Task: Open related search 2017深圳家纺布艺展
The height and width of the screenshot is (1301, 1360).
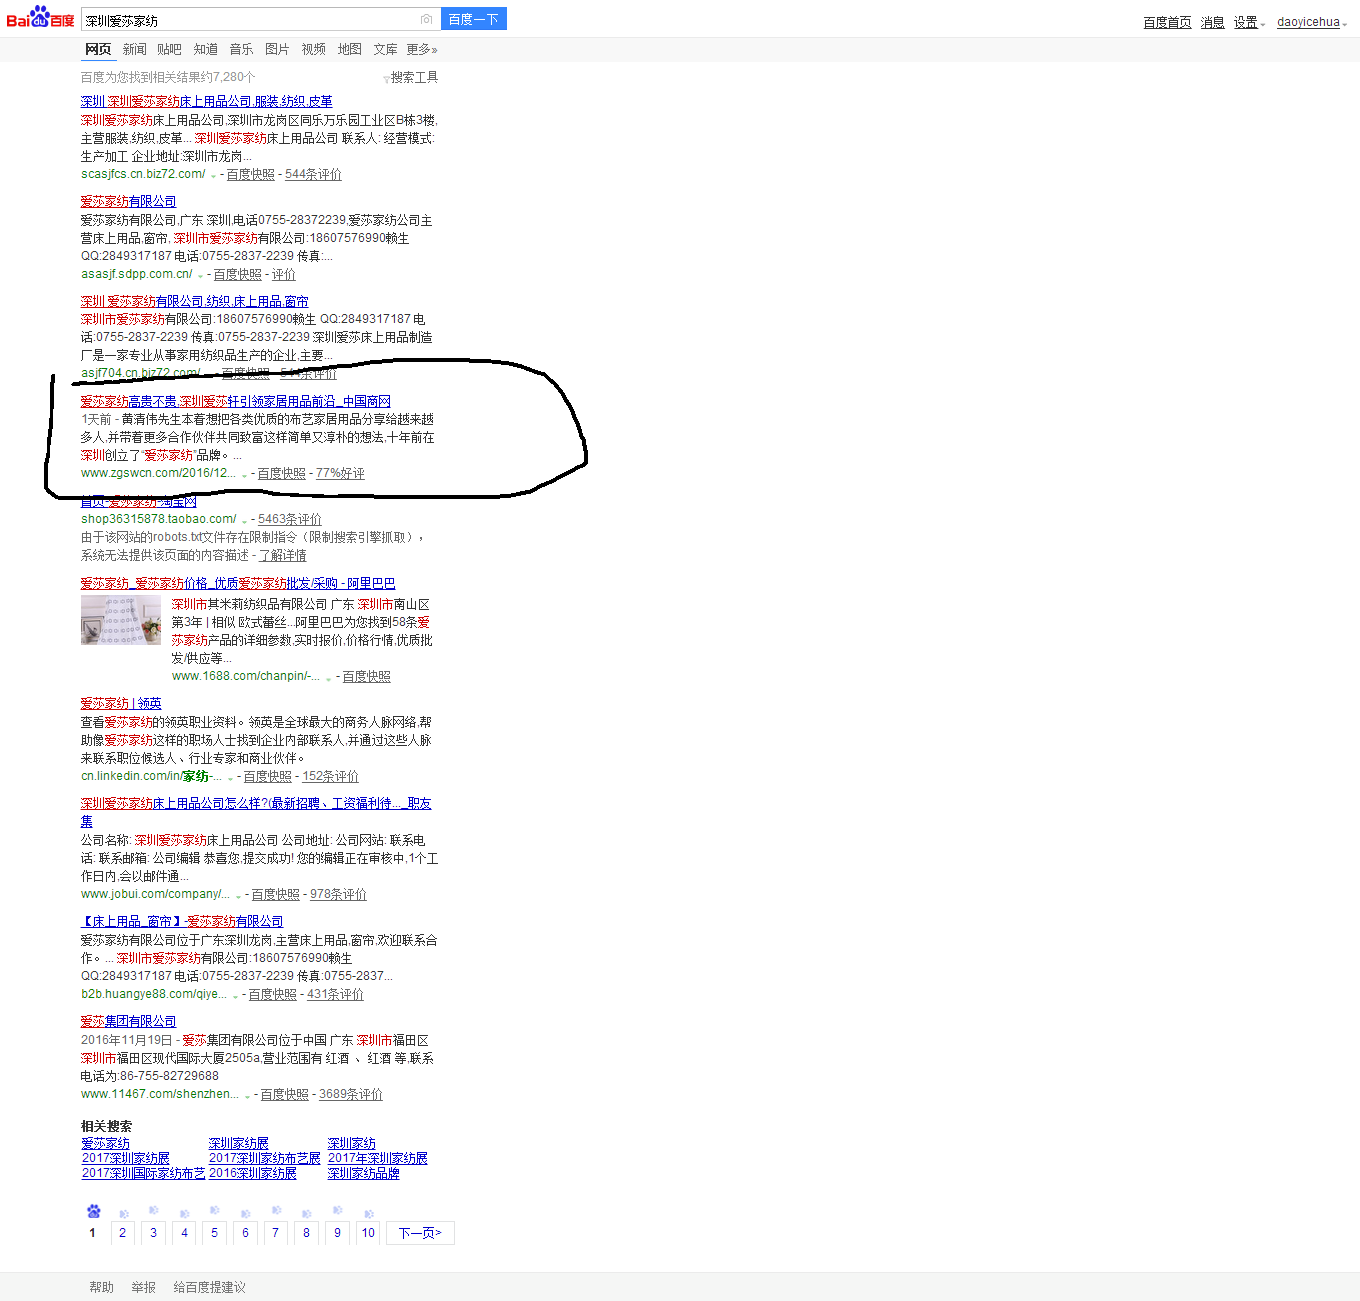Action: click(x=265, y=1158)
